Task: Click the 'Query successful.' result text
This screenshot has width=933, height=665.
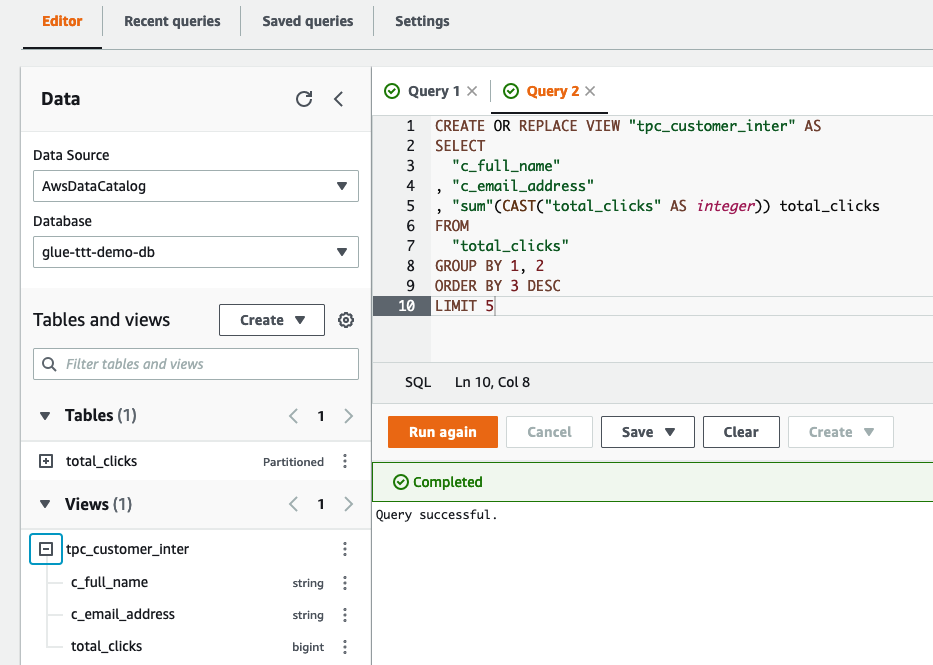Action: click(x=436, y=515)
